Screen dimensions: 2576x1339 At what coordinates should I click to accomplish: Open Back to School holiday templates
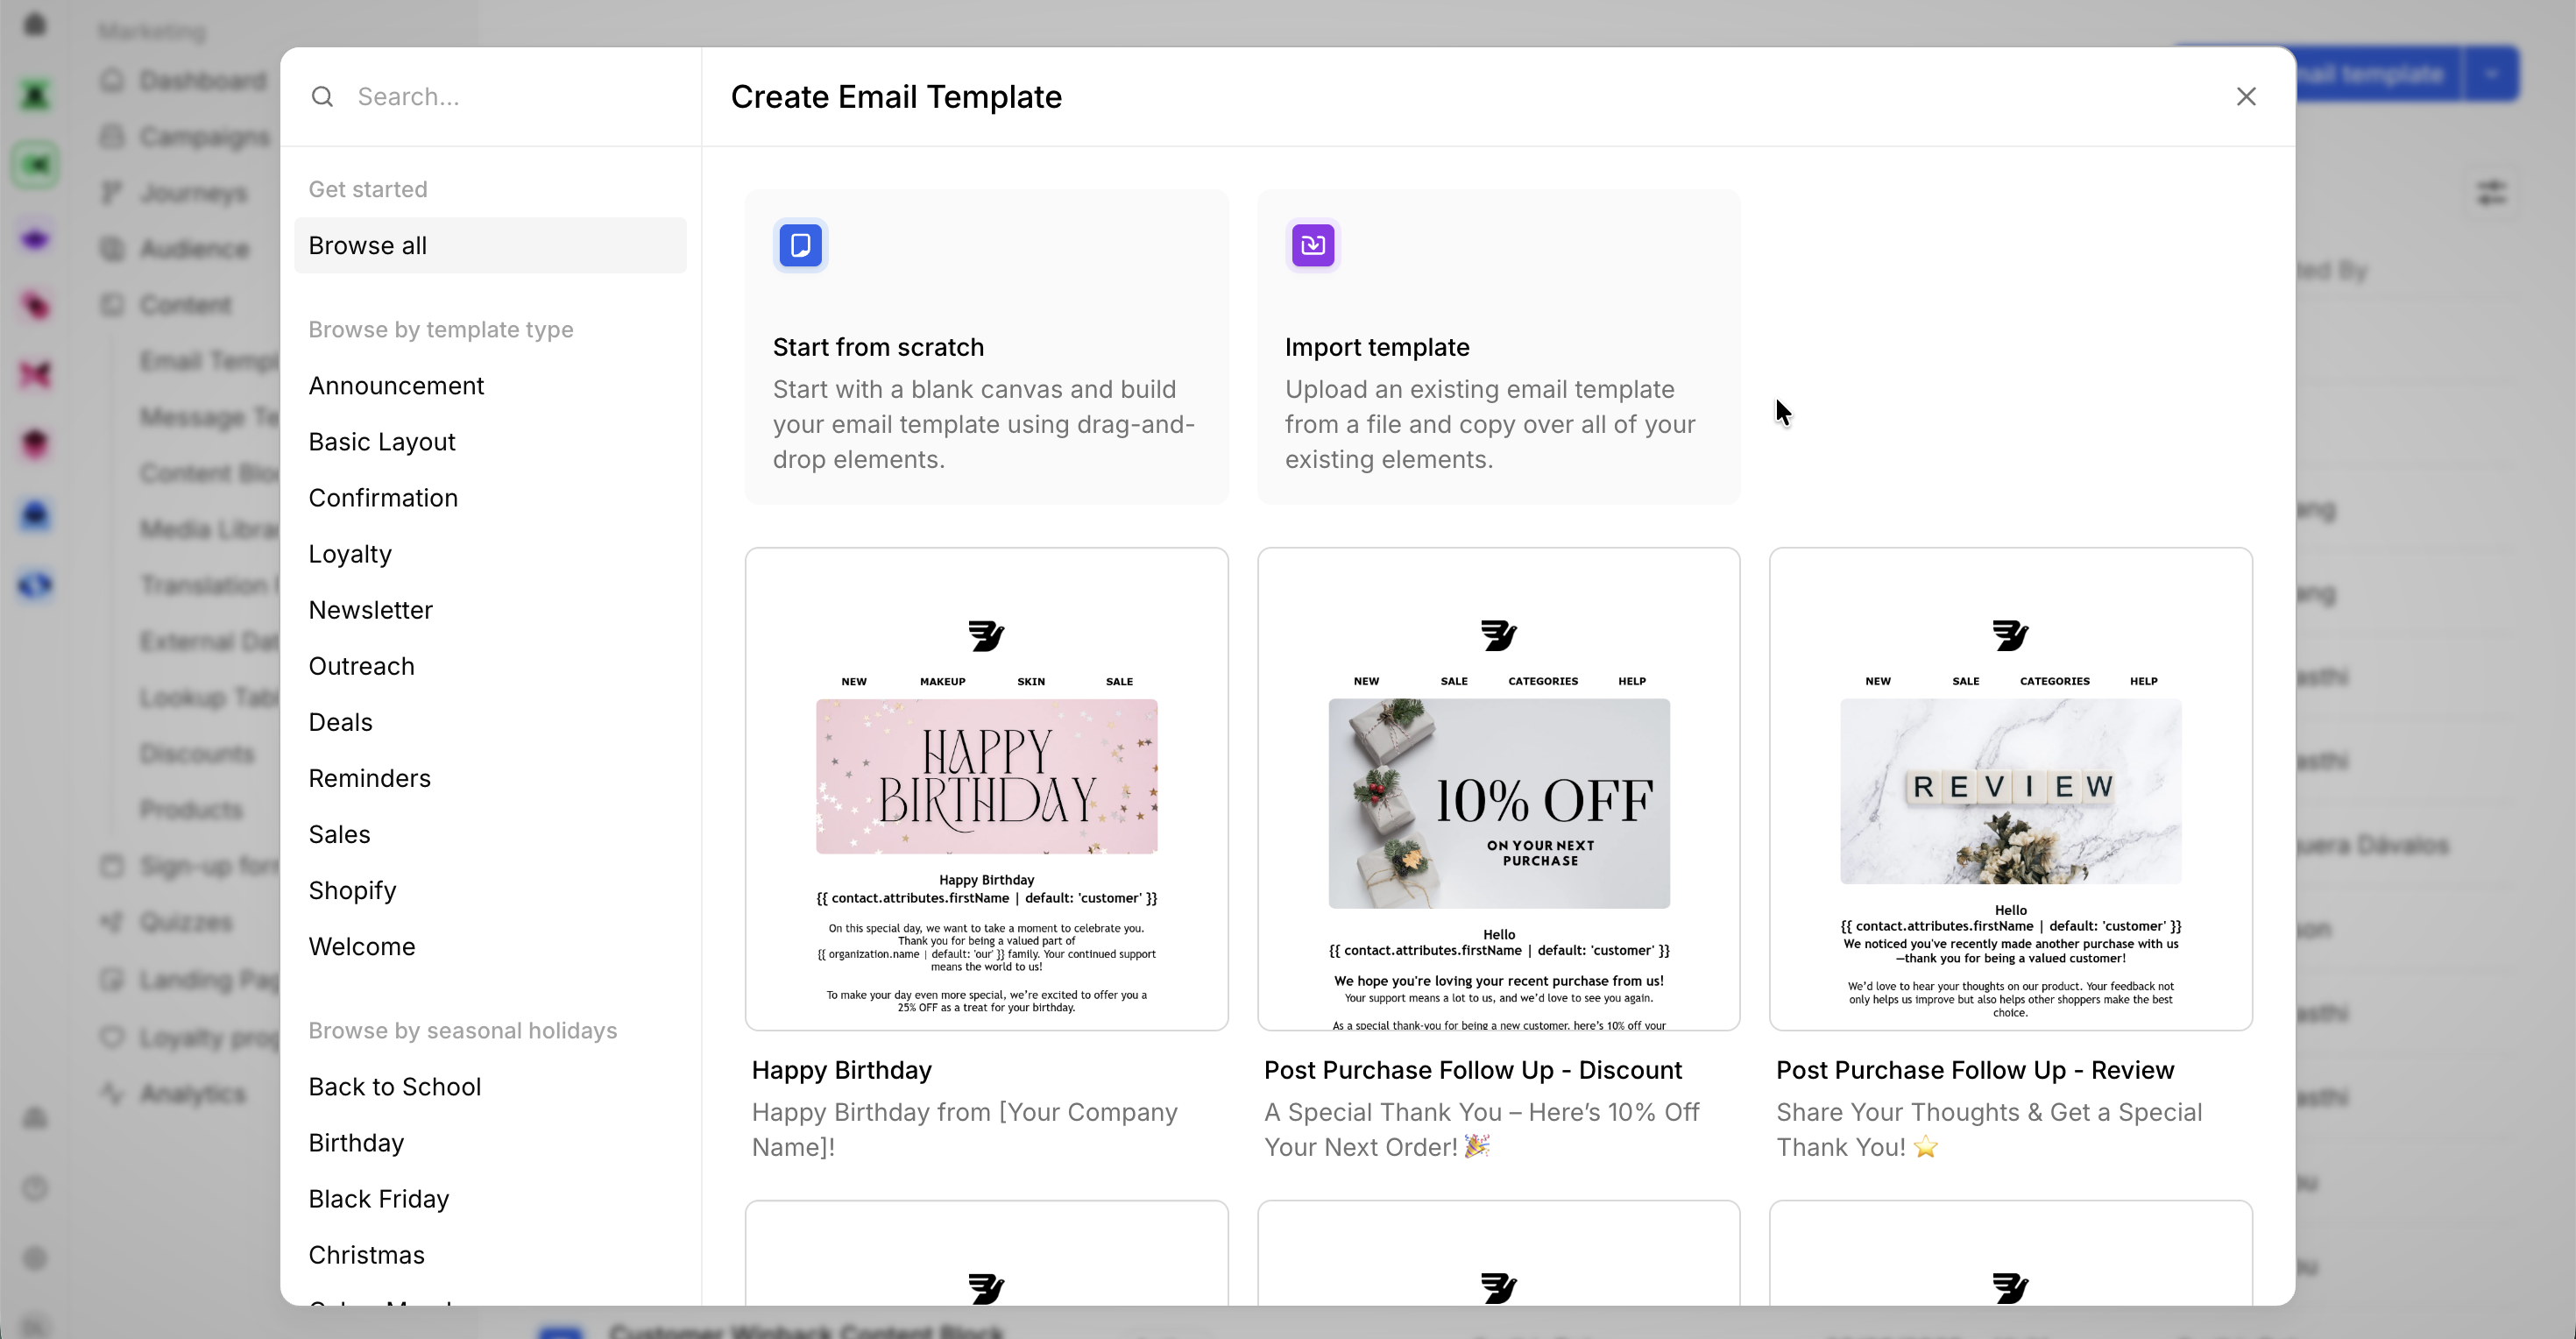394,1086
